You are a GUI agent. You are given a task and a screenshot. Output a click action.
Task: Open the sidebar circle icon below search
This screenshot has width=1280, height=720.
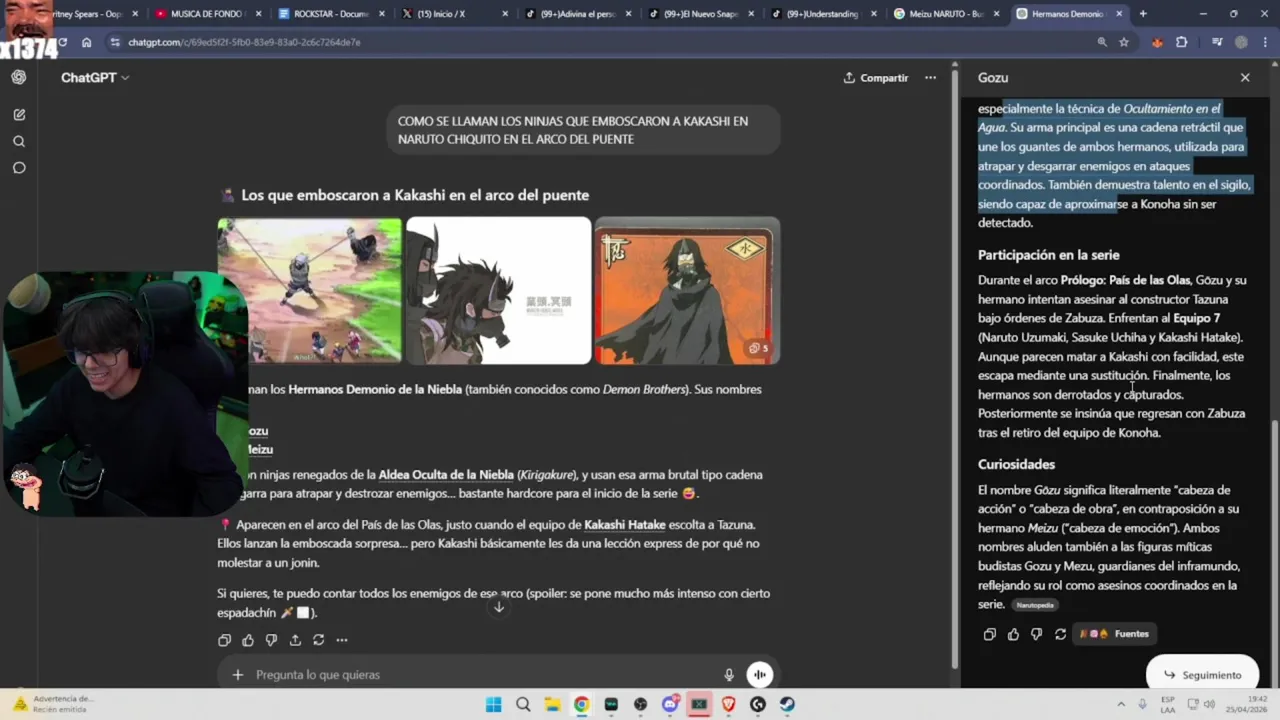tap(19, 168)
